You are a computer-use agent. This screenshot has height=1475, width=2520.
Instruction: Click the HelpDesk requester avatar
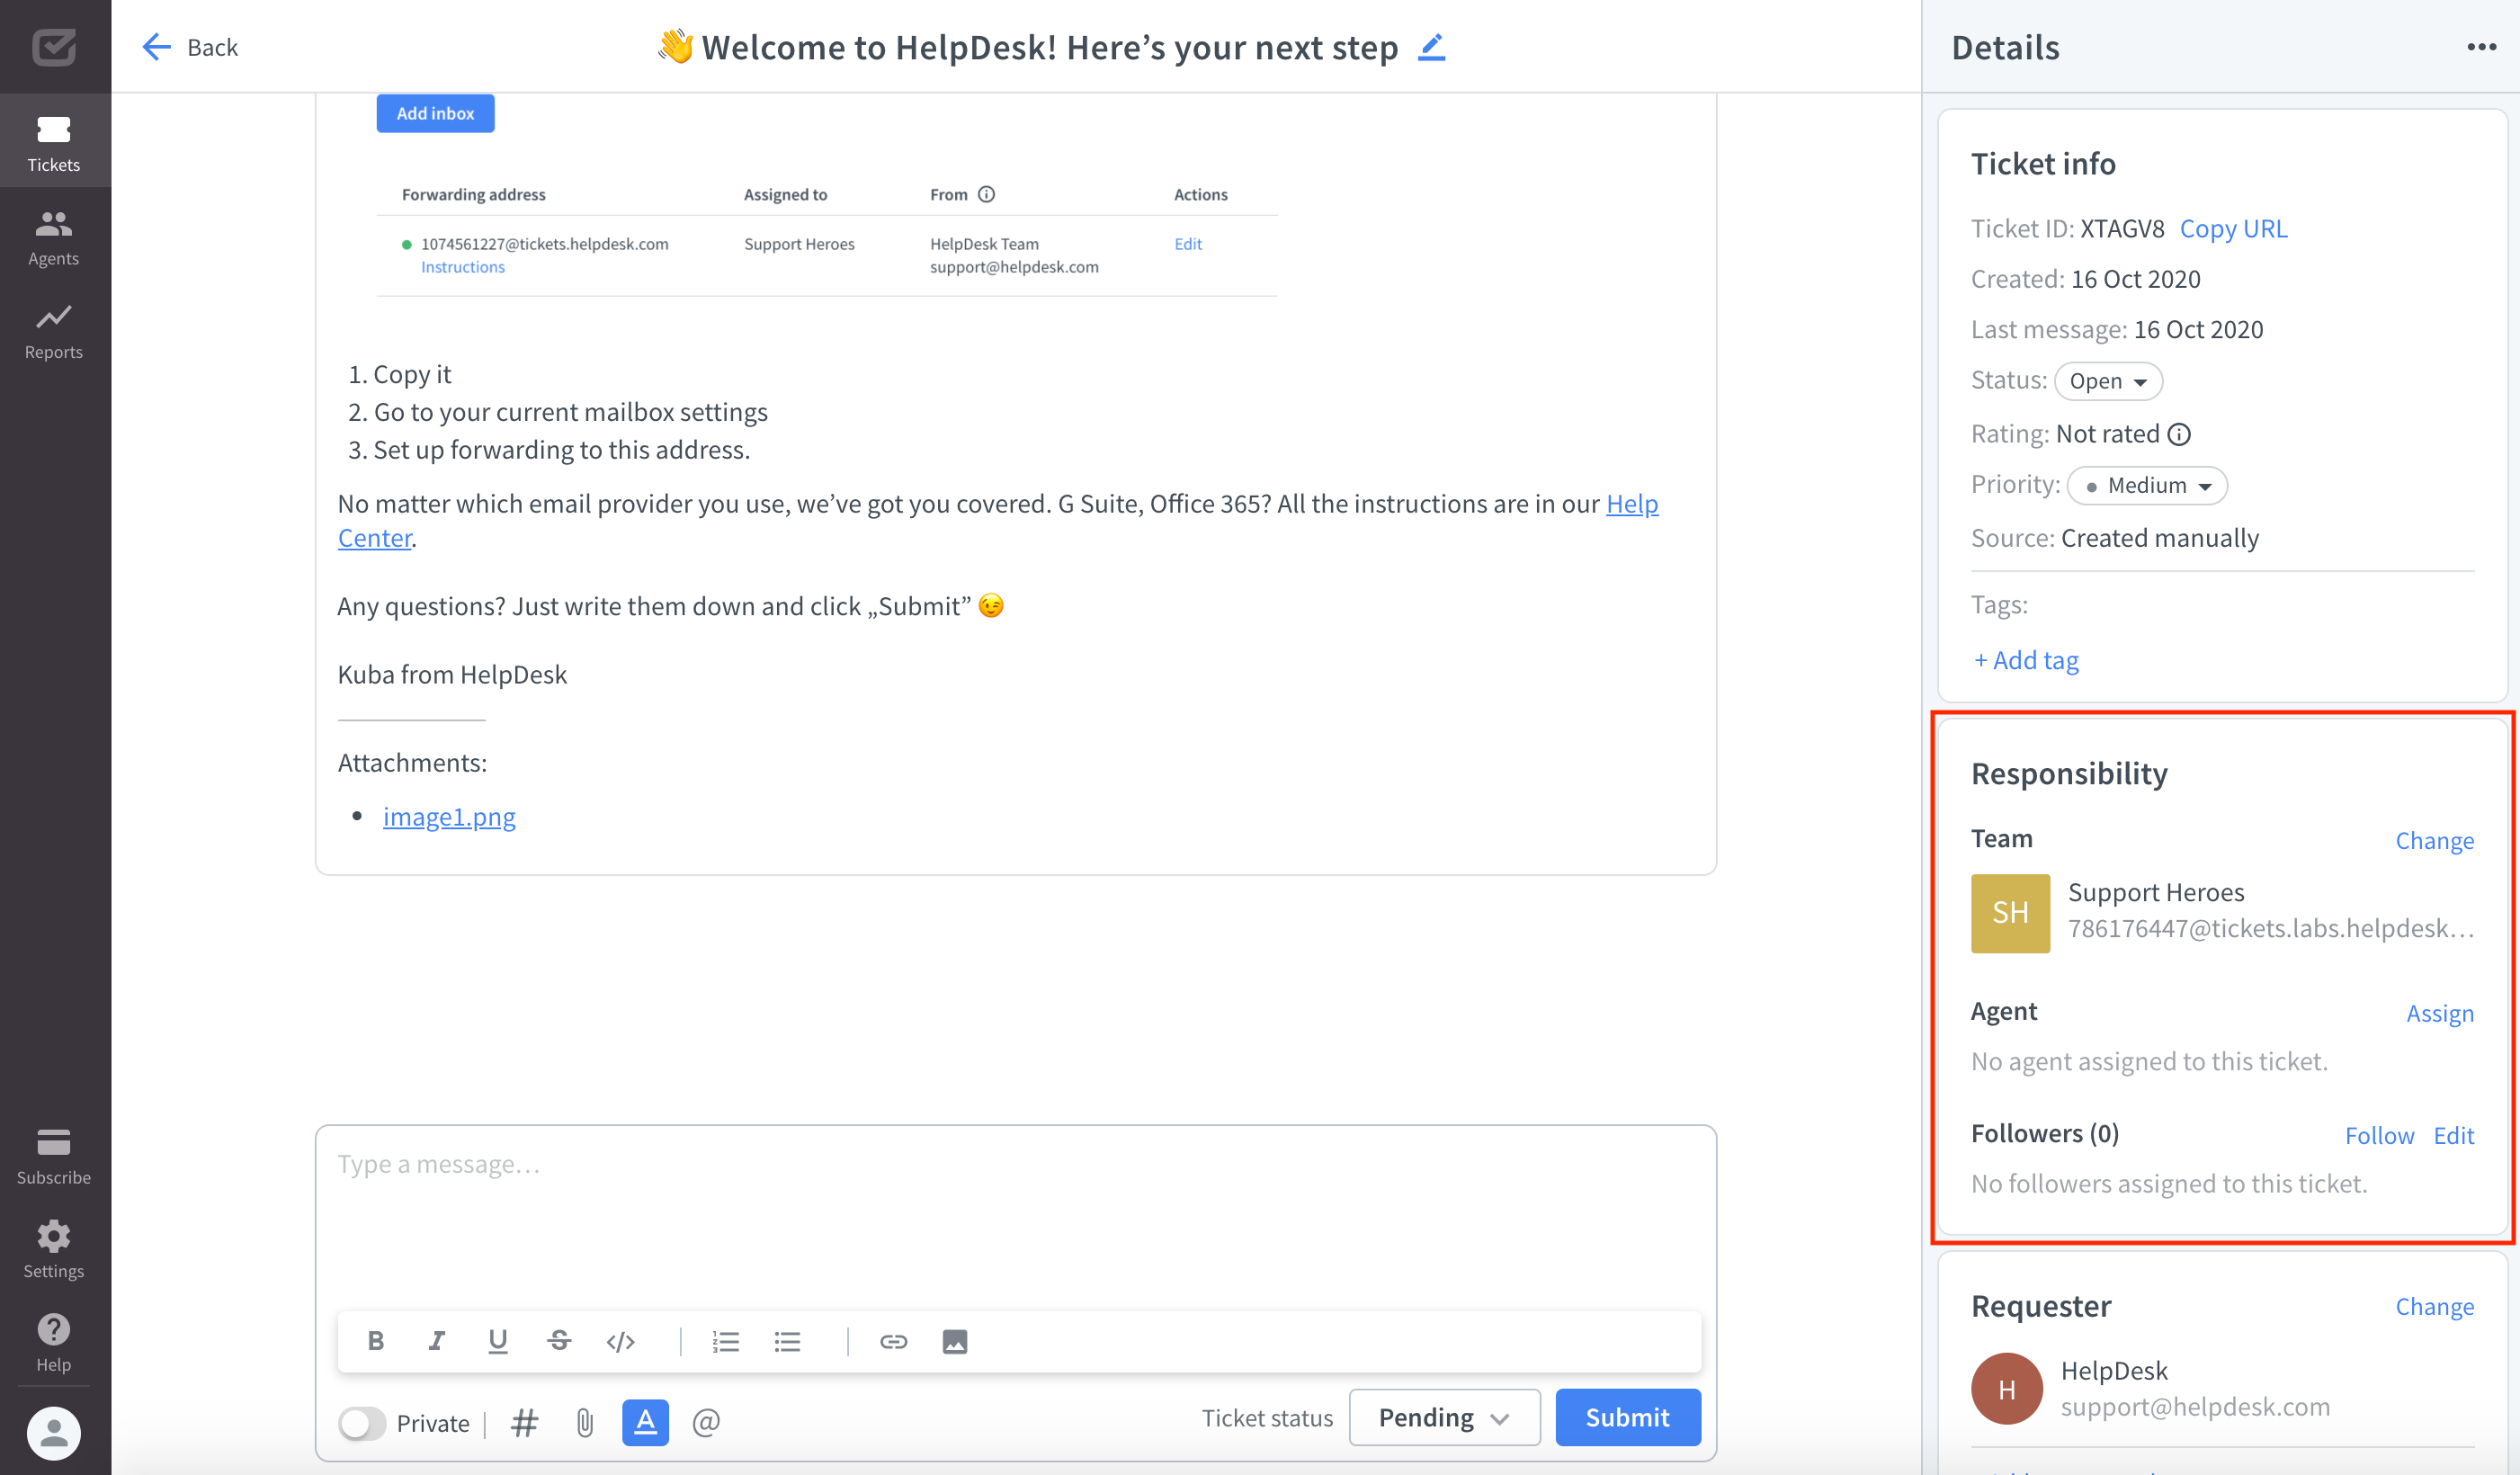pos(2006,1388)
